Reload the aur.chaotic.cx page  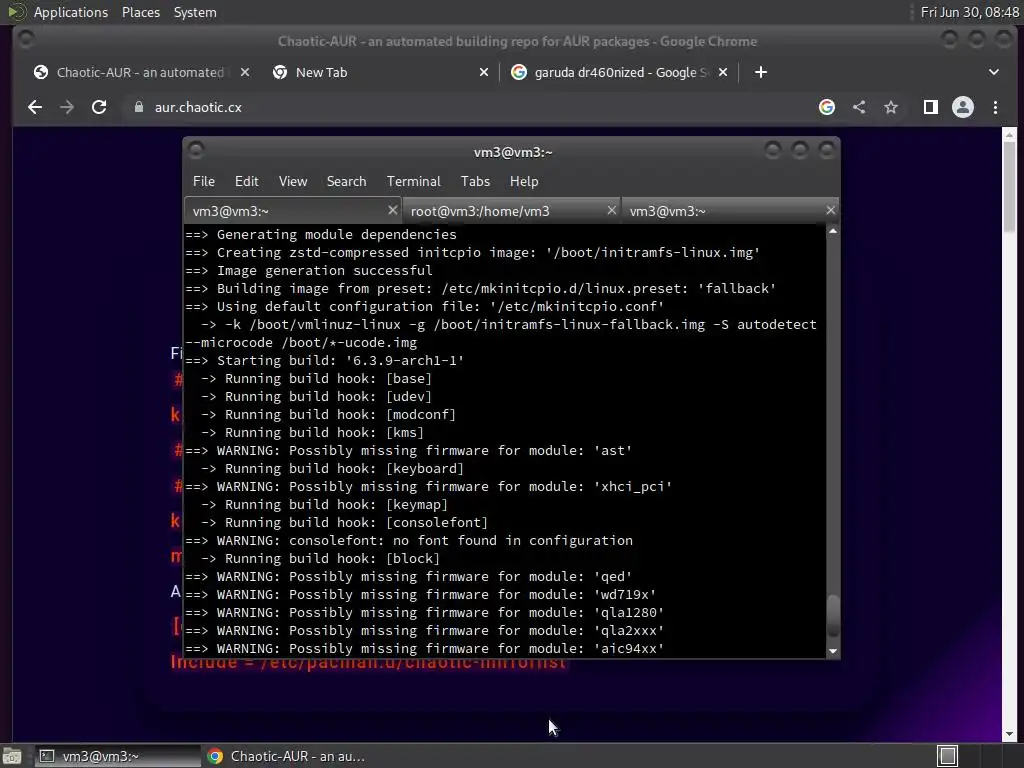point(99,108)
